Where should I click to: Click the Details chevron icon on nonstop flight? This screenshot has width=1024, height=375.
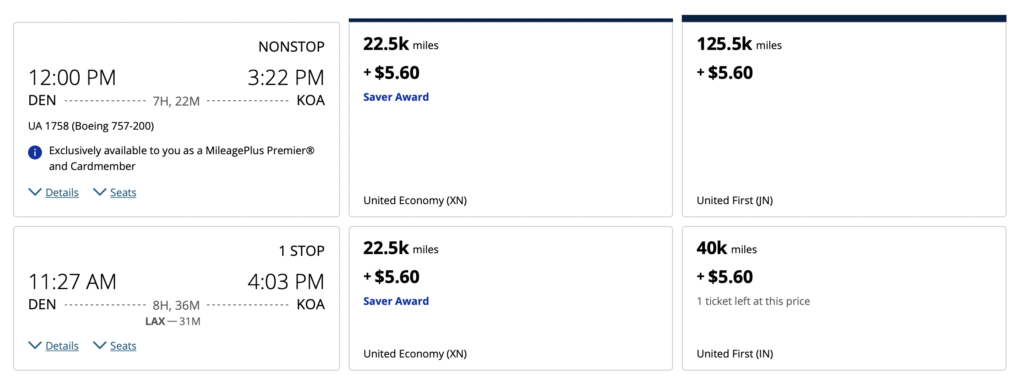click(x=35, y=192)
